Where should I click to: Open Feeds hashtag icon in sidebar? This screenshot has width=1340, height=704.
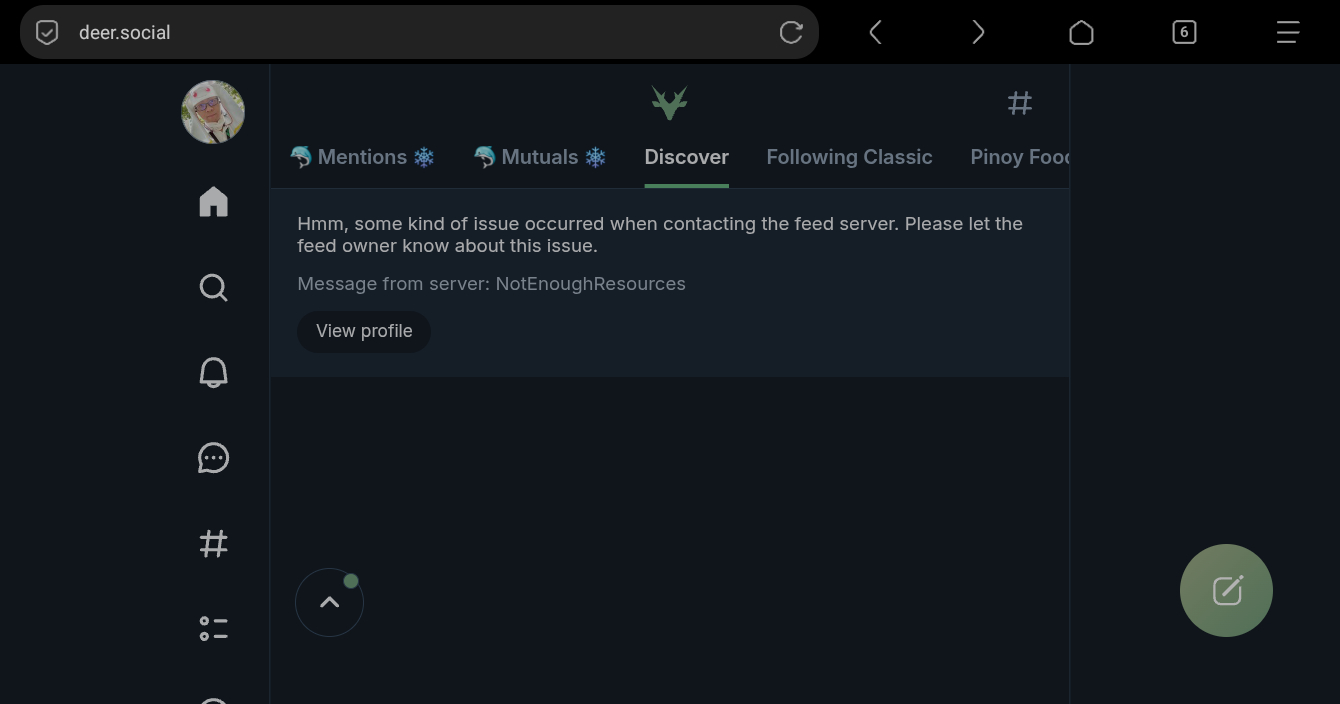click(x=213, y=544)
